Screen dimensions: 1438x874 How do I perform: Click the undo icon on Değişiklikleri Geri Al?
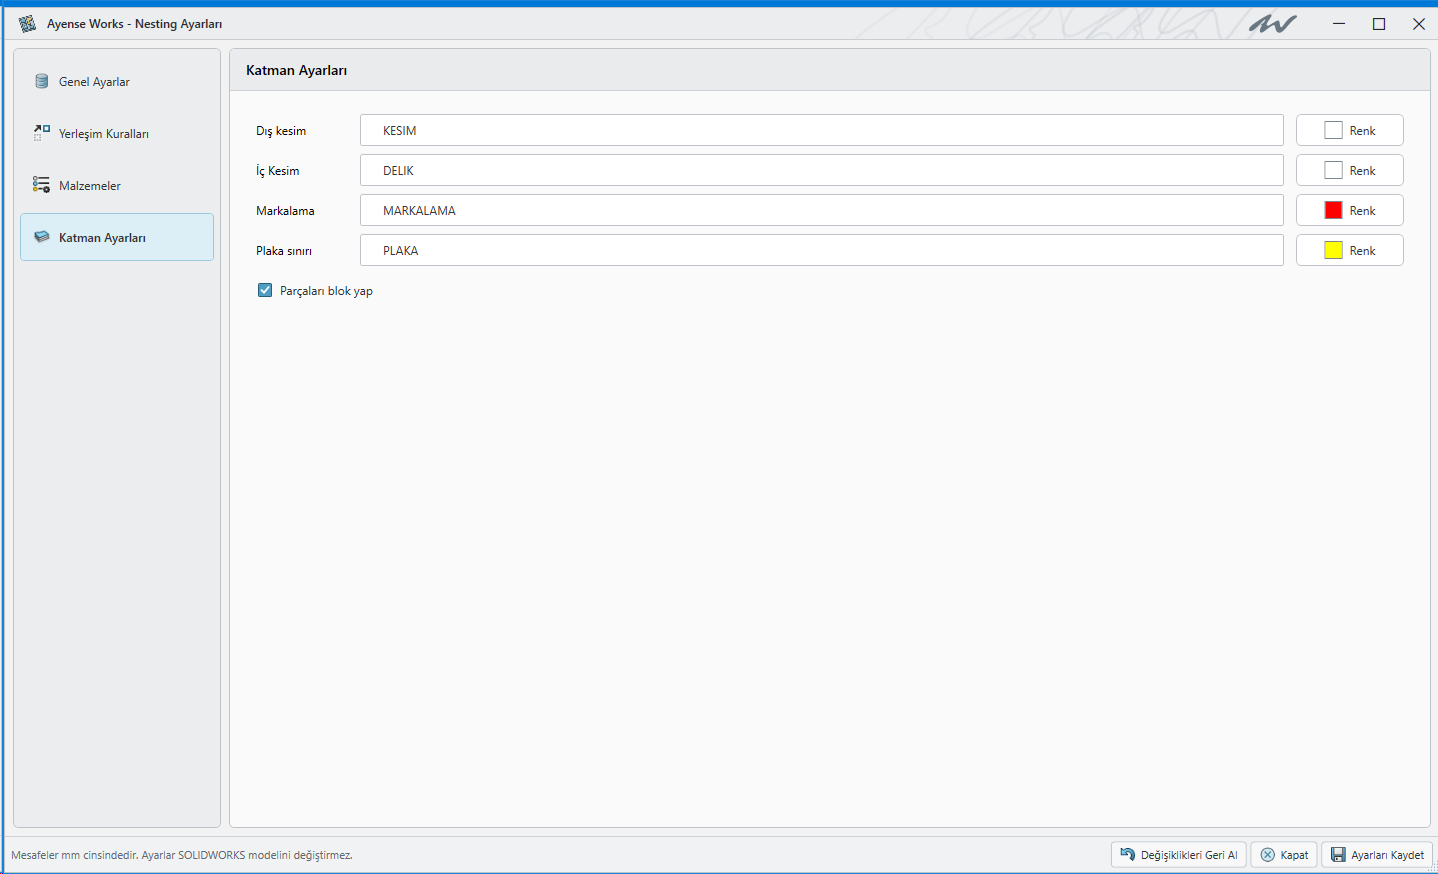pos(1127,854)
